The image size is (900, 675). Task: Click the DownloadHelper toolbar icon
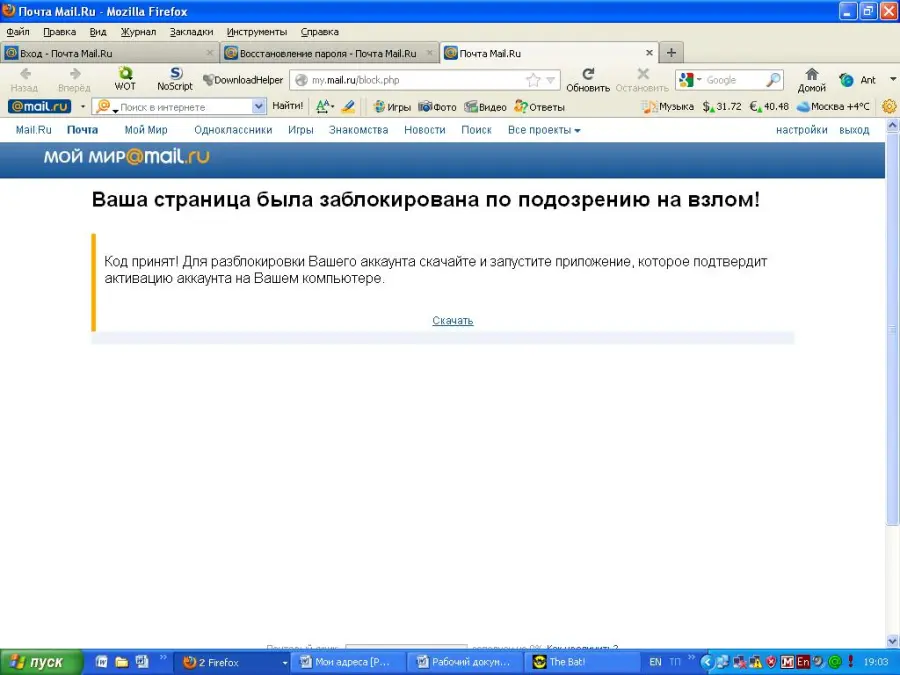243,80
